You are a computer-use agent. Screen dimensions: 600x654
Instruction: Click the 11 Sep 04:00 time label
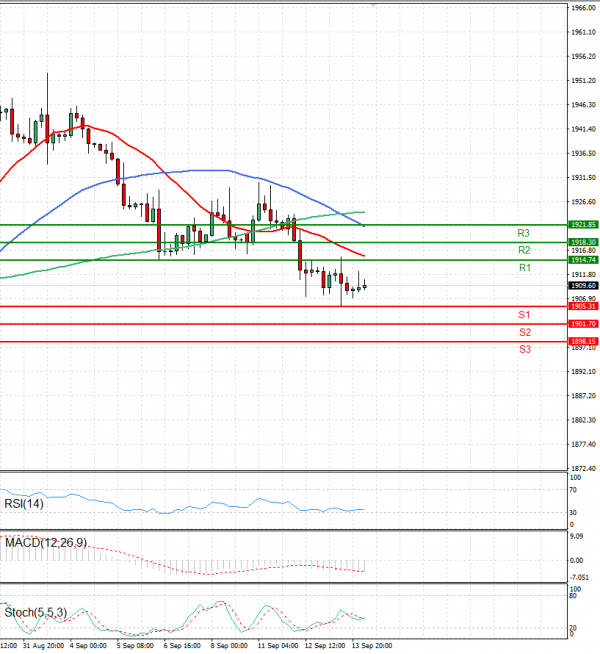[277, 647]
